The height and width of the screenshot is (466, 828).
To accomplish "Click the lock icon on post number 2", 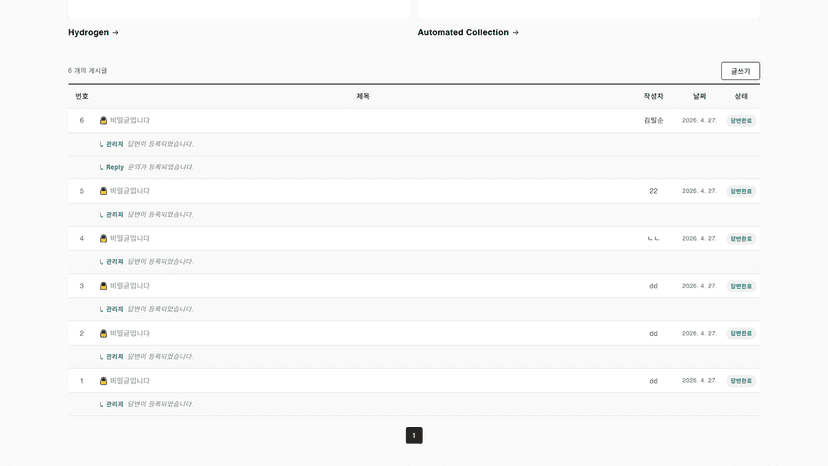I will click(x=104, y=333).
